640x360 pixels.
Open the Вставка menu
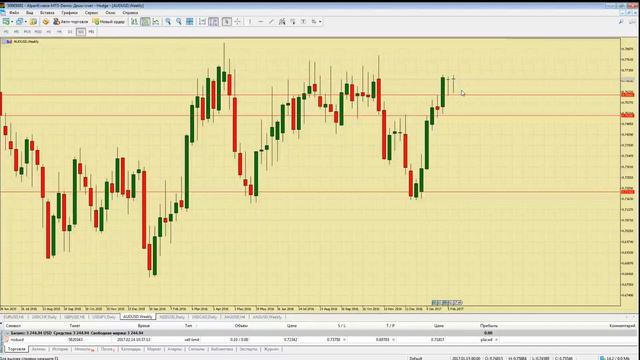pos(47,13)
